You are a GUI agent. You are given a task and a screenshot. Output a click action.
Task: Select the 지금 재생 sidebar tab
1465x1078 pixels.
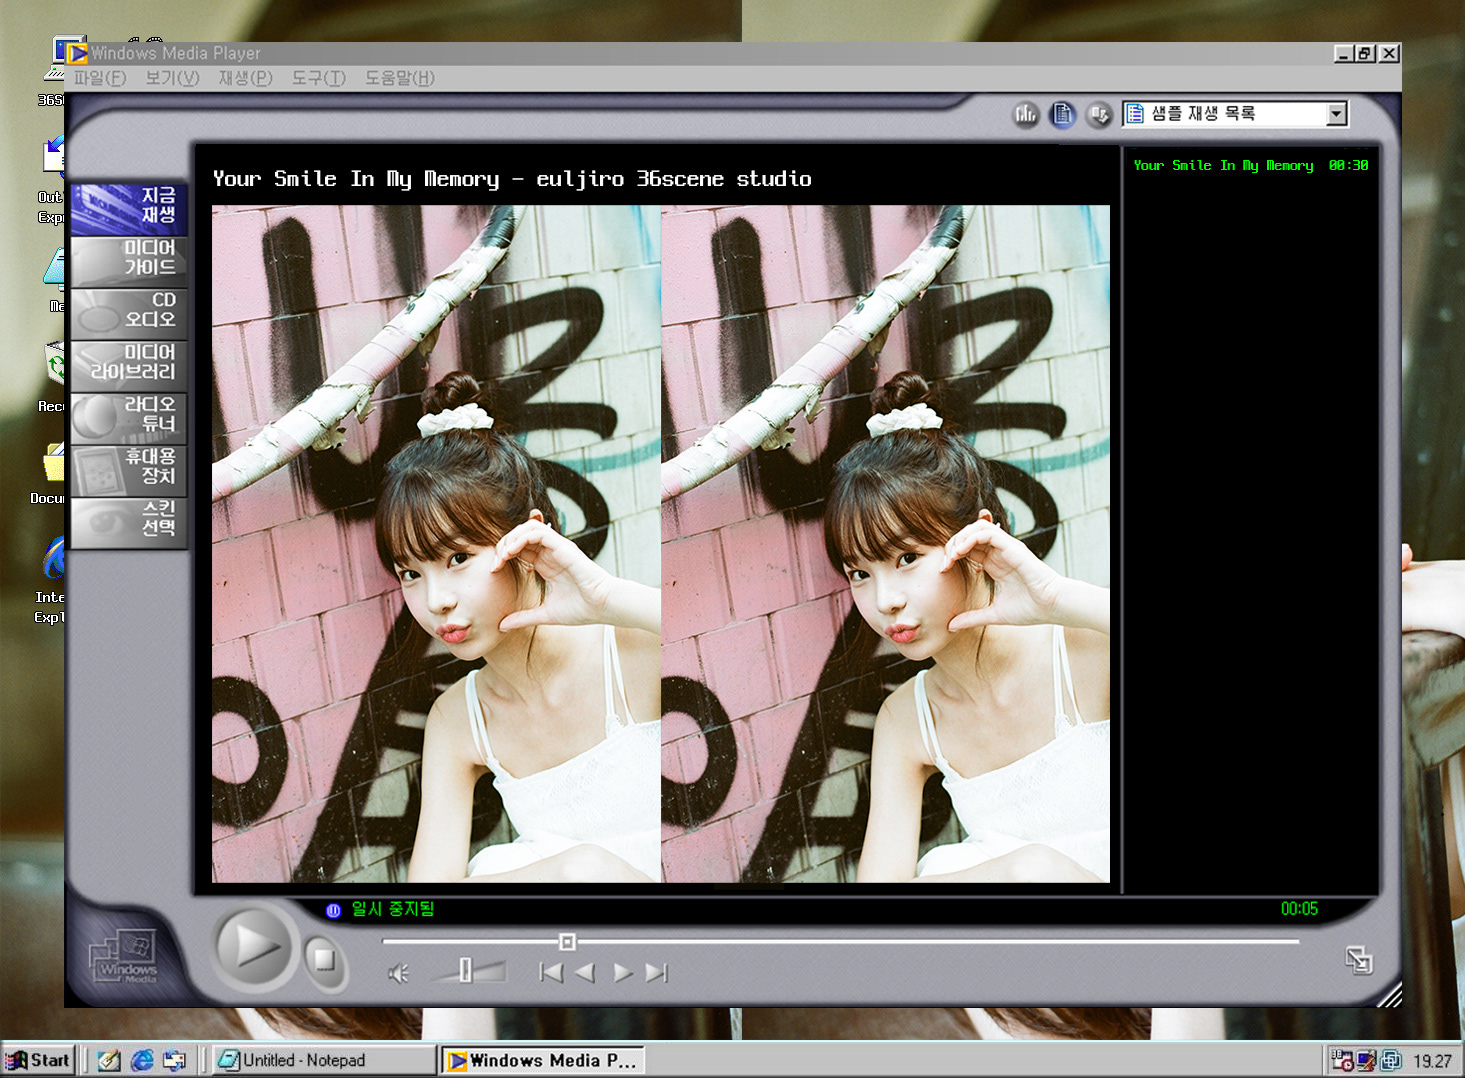(129, 208)
